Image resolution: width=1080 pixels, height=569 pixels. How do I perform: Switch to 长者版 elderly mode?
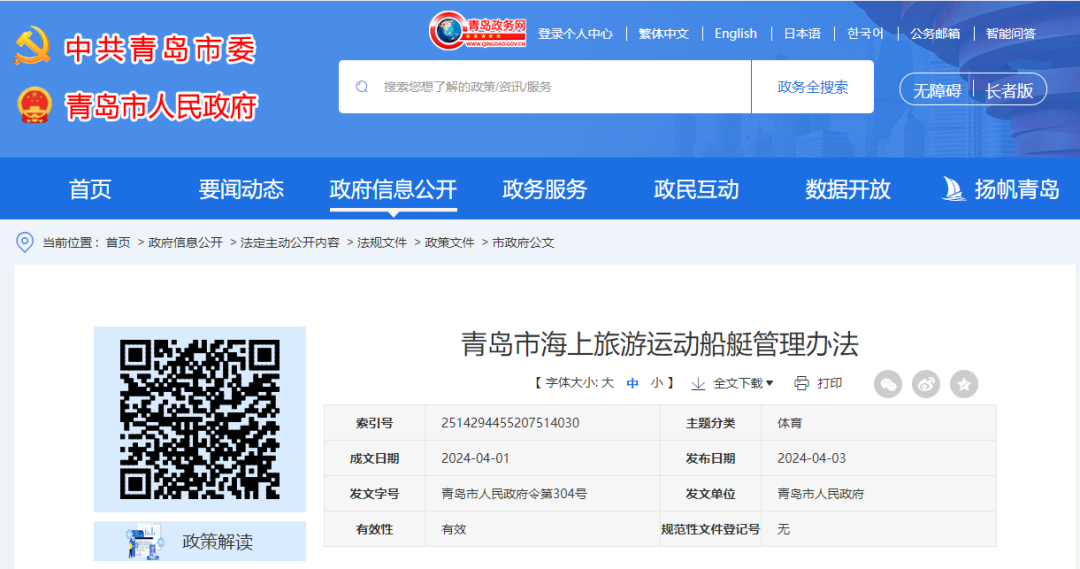click(x=1009, y=90)
